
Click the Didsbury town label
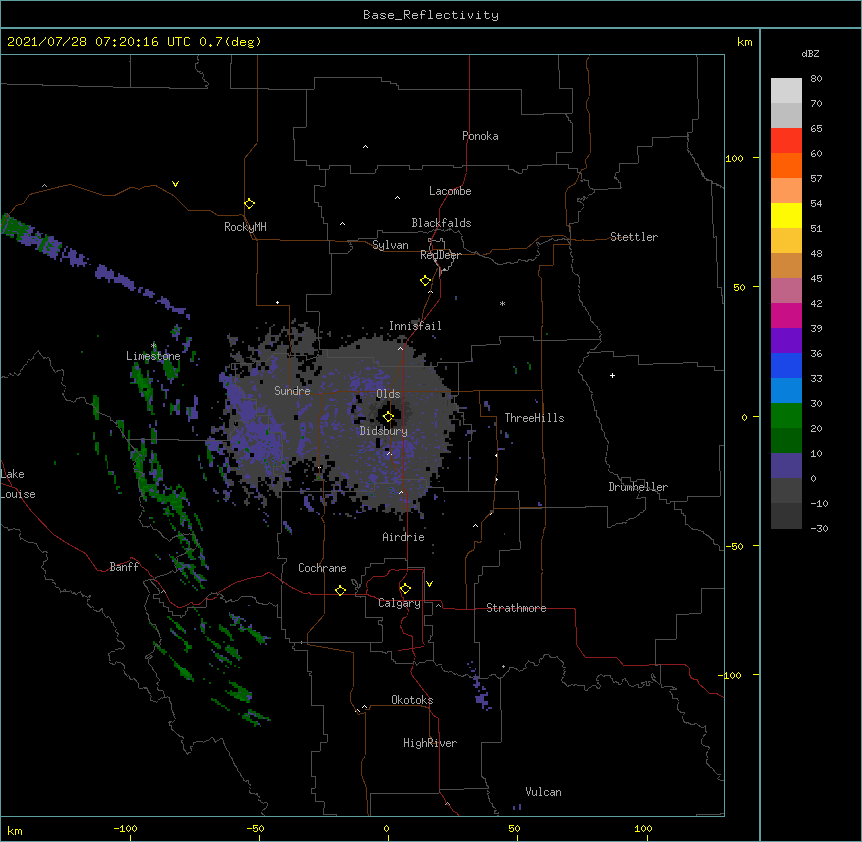383,431
